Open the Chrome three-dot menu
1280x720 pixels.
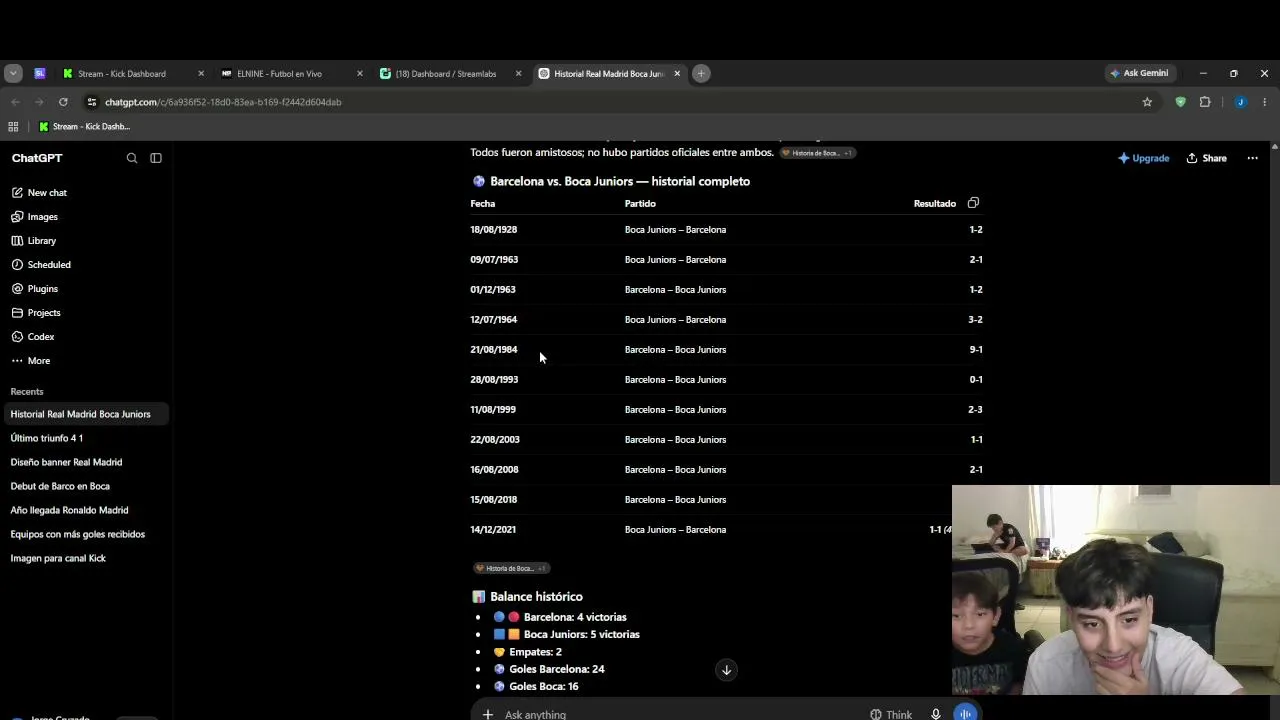1265,102
